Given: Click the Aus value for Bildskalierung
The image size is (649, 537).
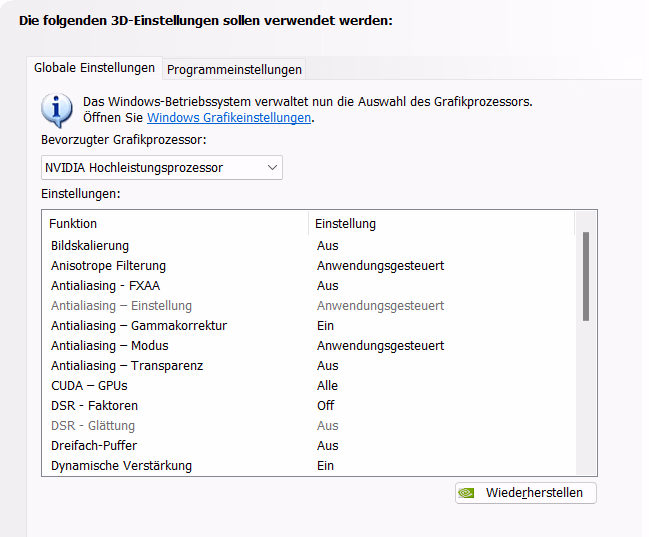Looking at the screenshot, I should [x=328, y=246].
